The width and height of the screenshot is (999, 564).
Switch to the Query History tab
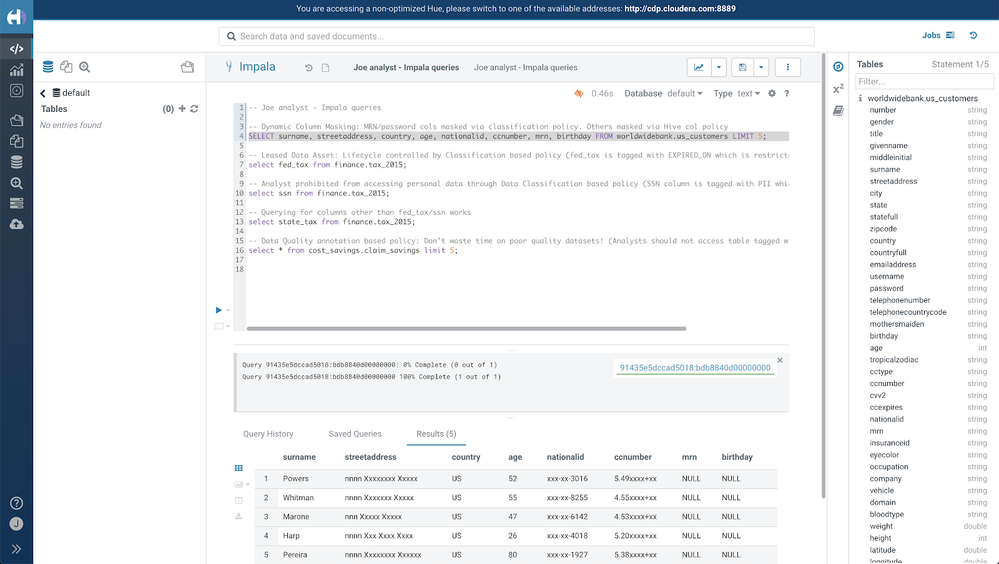point(268,434)
